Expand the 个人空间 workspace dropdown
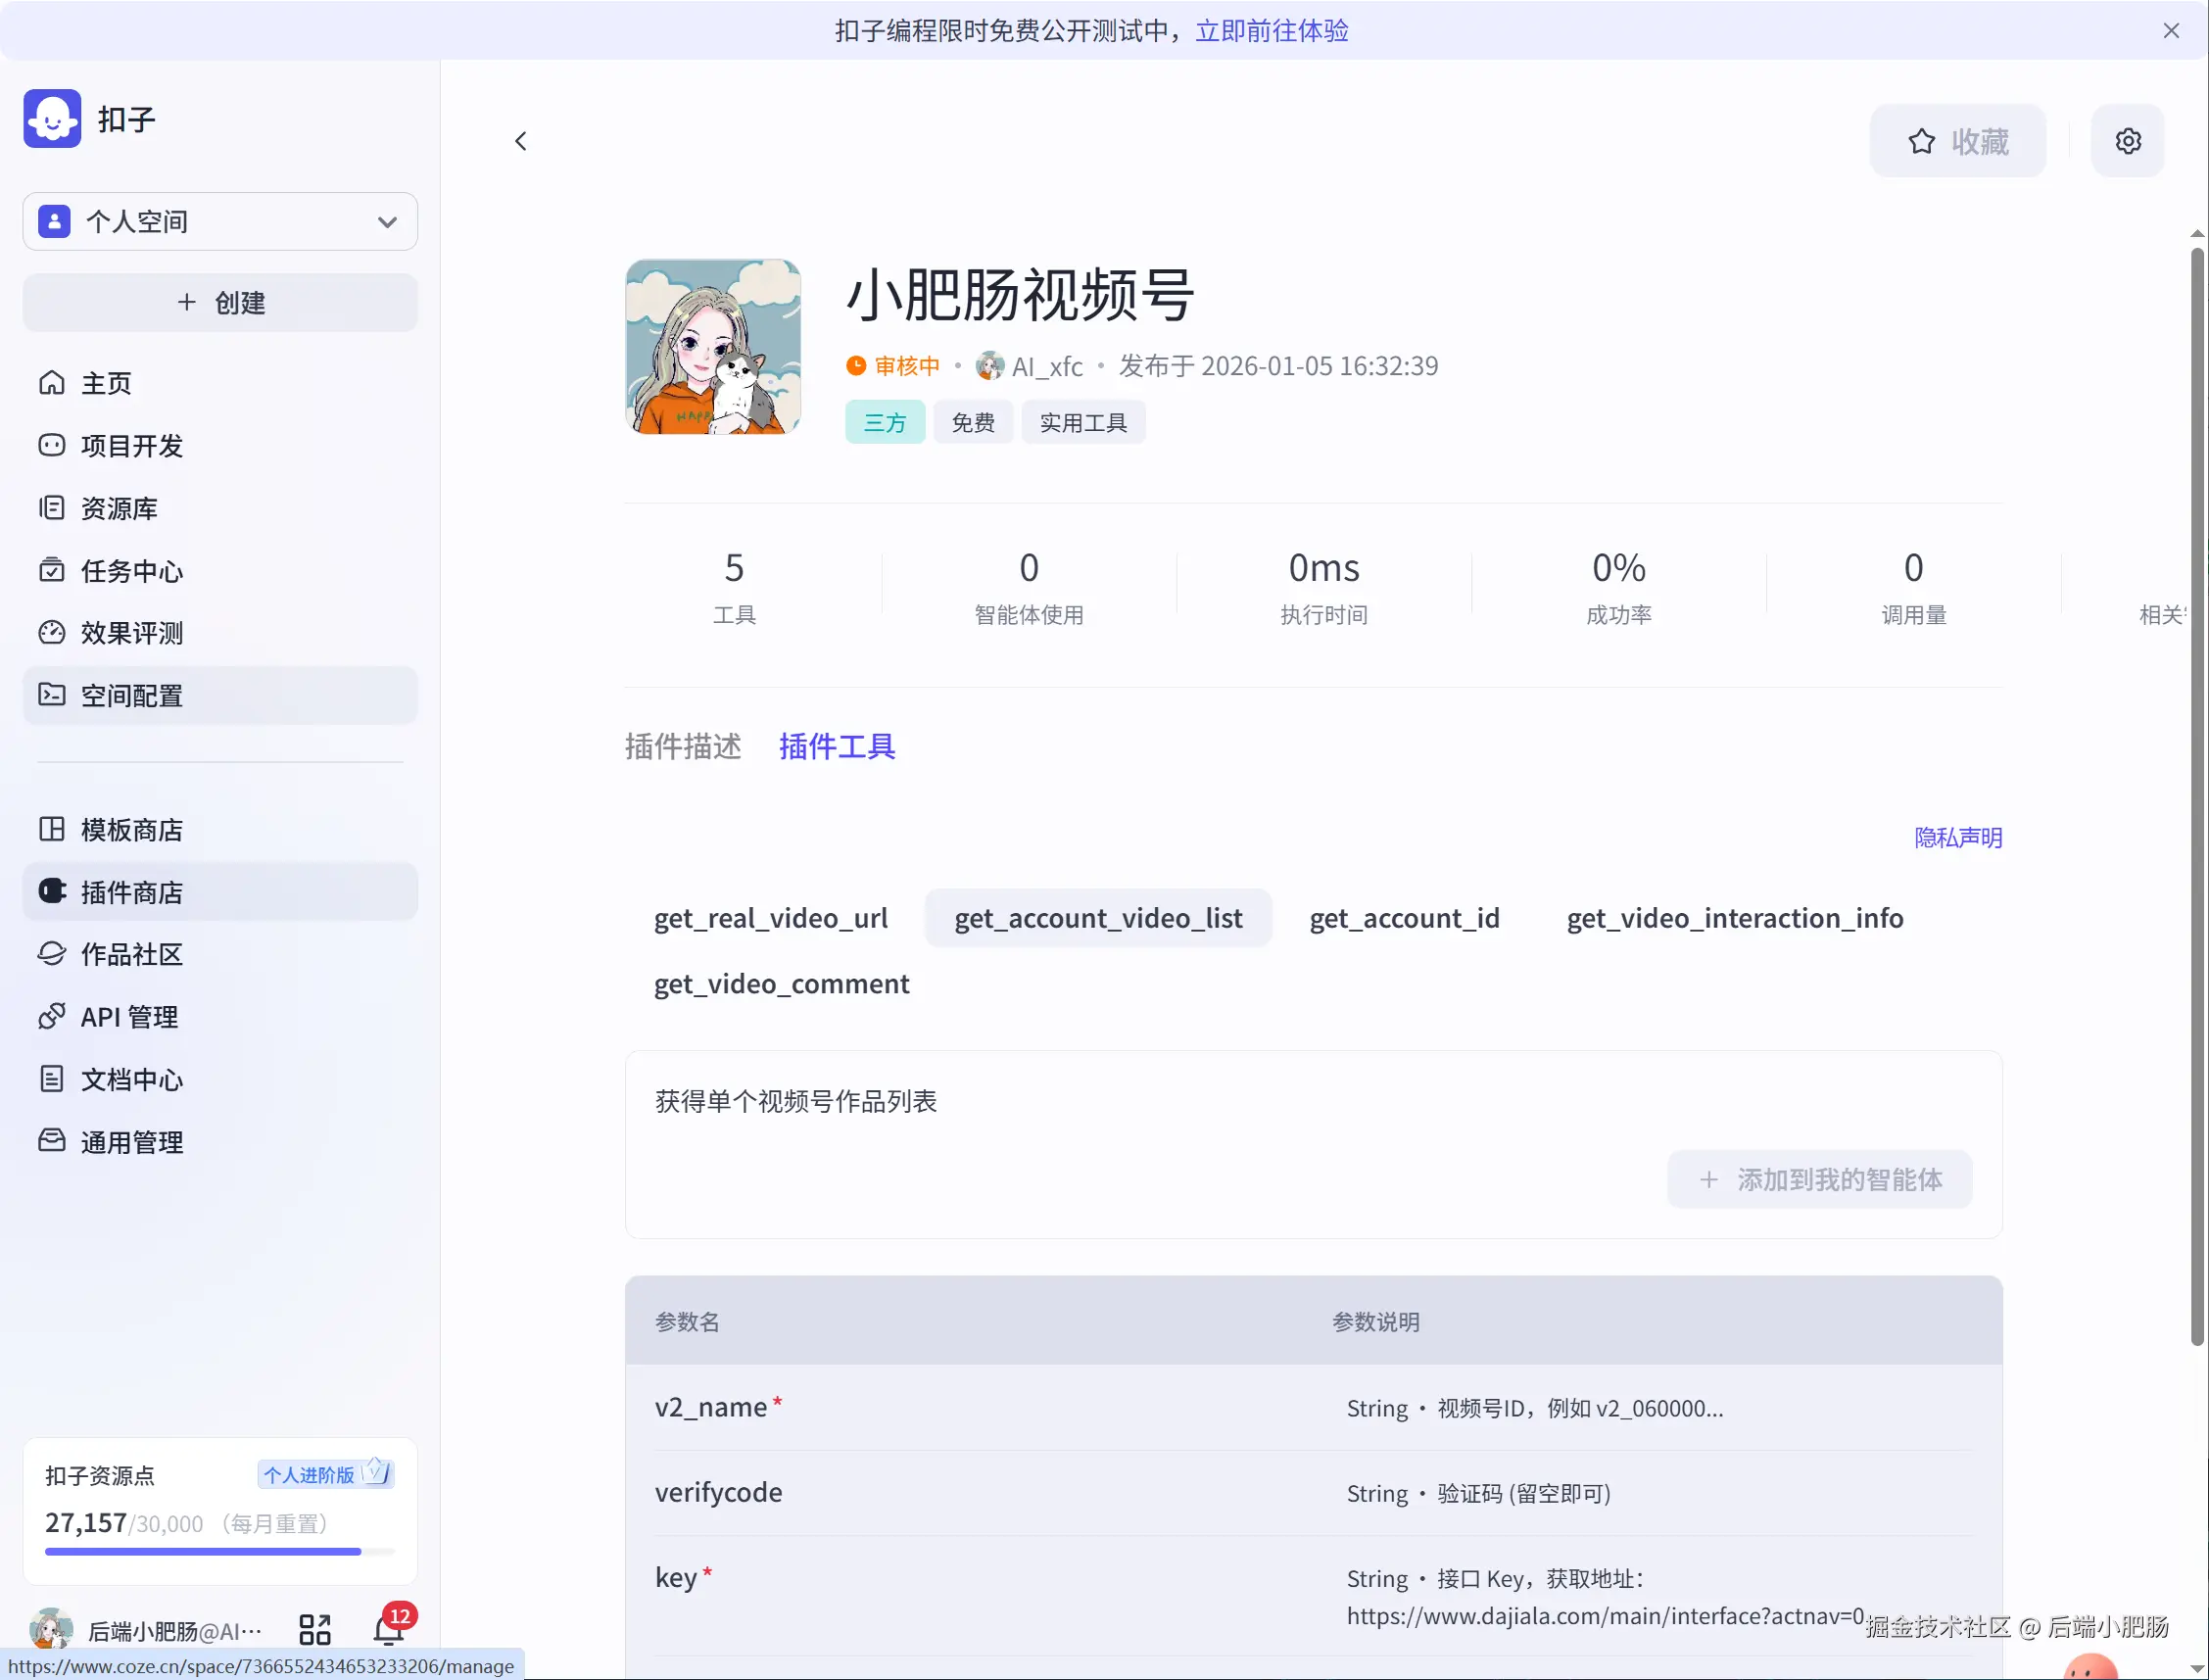 (220, 221)
